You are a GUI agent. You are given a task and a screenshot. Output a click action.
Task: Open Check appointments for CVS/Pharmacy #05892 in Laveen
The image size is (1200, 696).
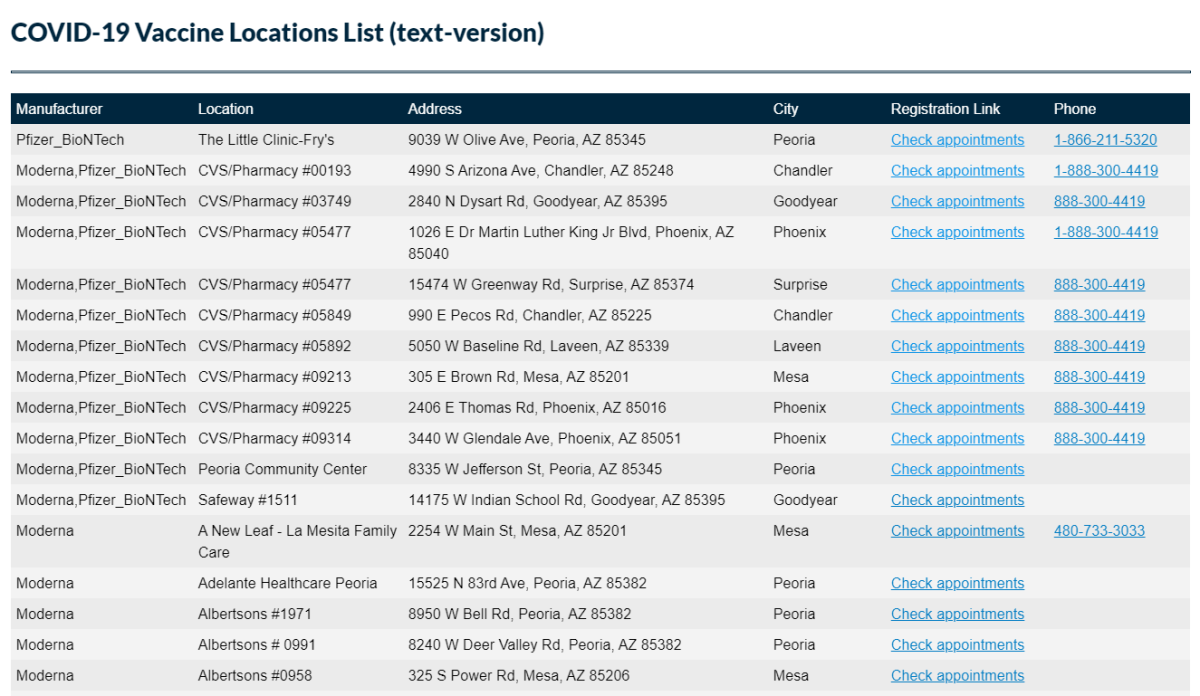[x=957, y=346]
